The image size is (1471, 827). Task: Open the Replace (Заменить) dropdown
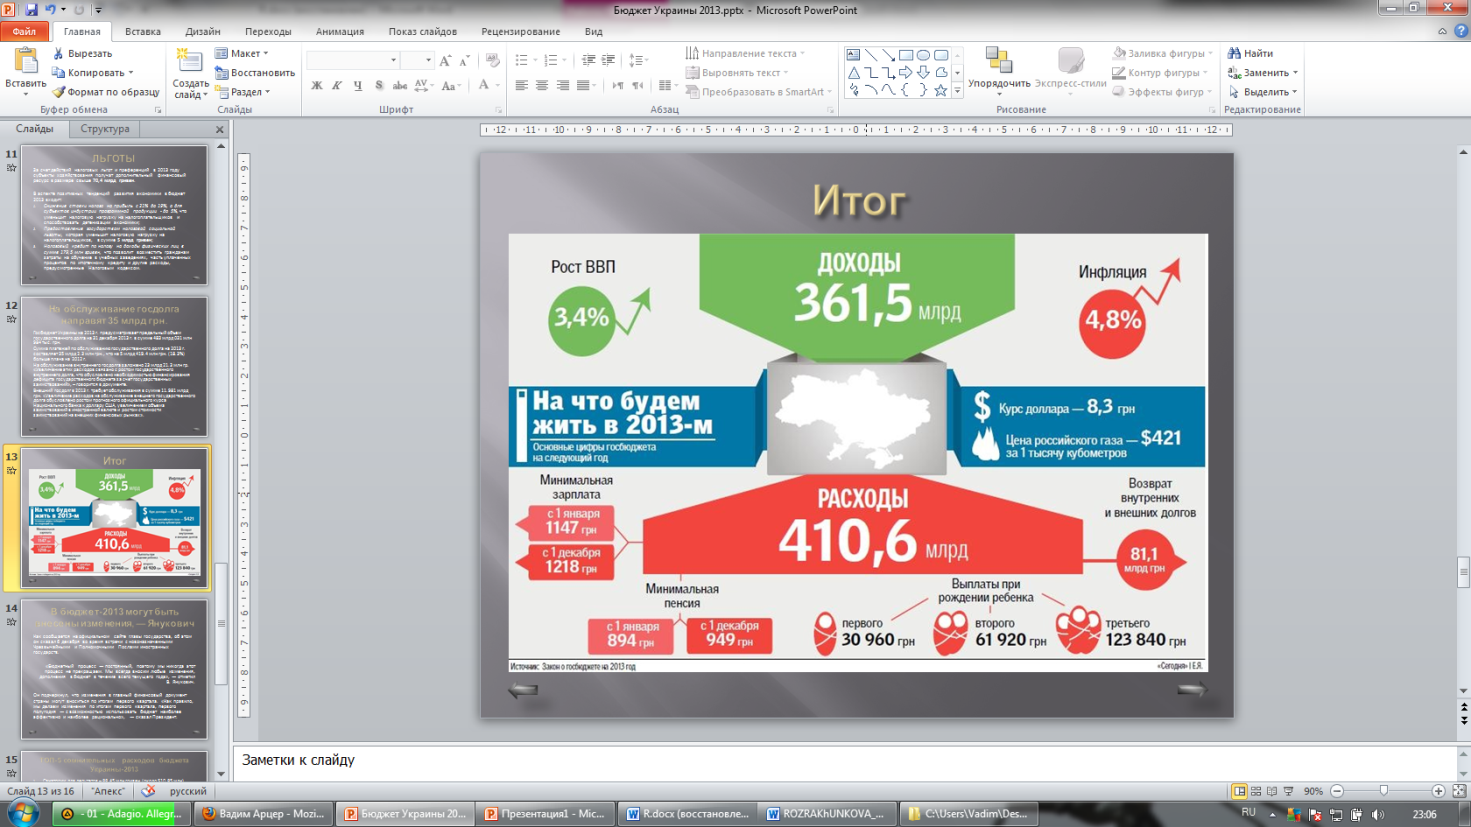[x=1262, y=73]
